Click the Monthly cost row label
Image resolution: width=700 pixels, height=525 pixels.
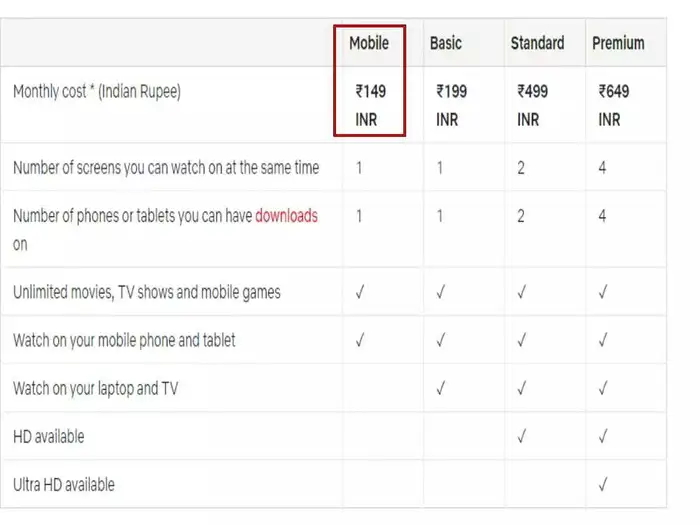click(x=97, y=92)
